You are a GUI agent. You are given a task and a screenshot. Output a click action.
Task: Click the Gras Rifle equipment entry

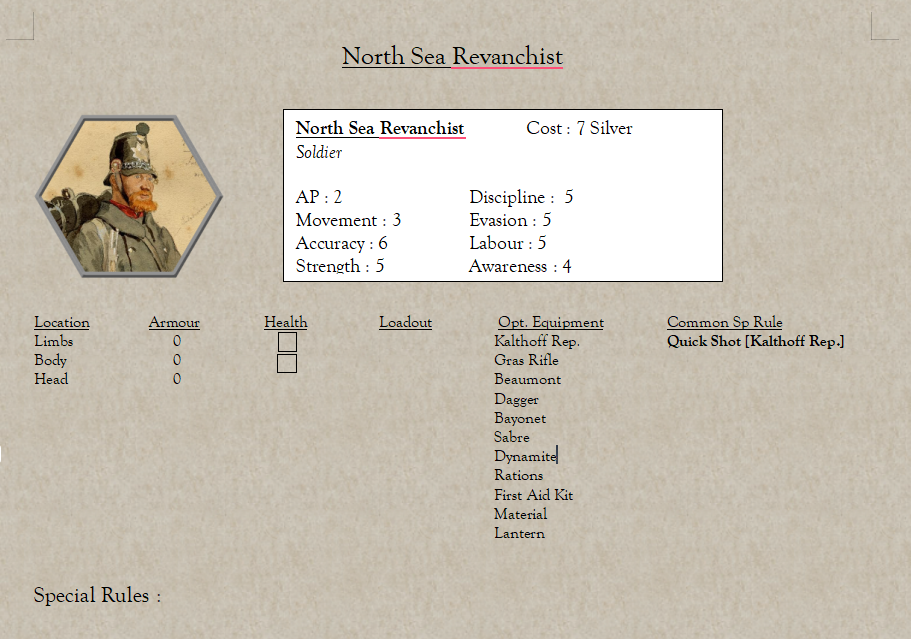(526, 360)
